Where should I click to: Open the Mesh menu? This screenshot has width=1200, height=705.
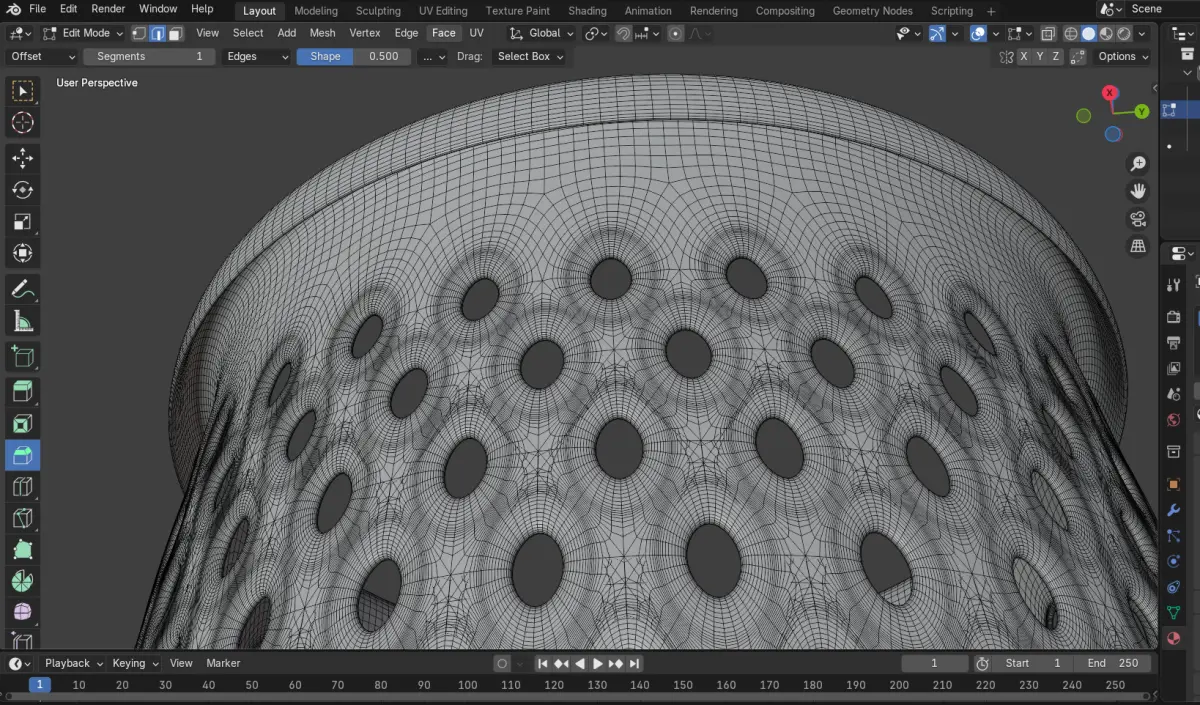click(322, 33)
